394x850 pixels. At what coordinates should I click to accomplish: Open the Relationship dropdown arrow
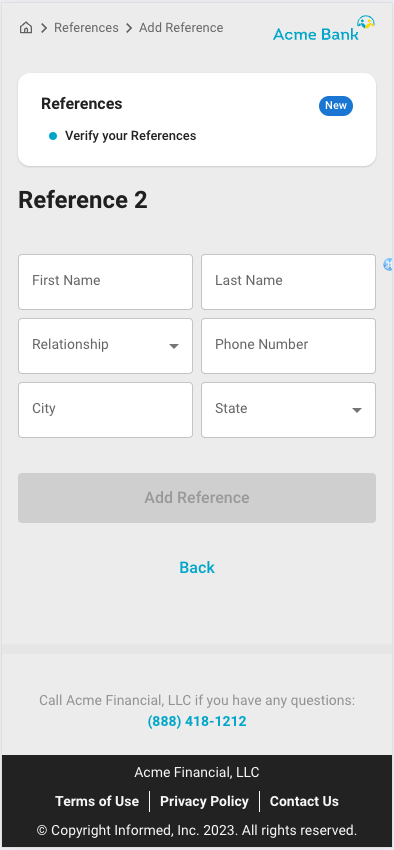tap(174, 346)
